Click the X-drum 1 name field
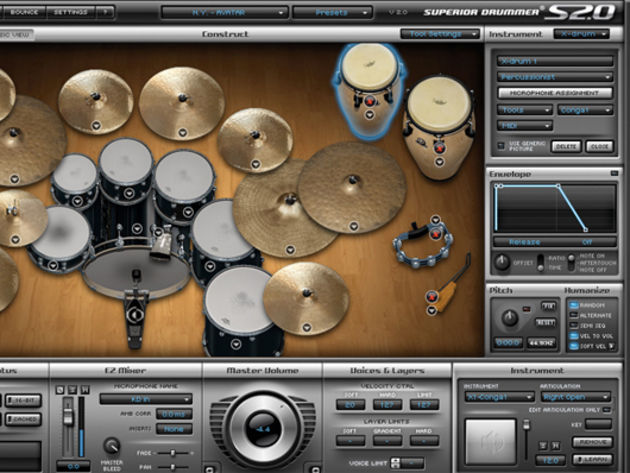 pyautogui.click(x=555, y=61)
